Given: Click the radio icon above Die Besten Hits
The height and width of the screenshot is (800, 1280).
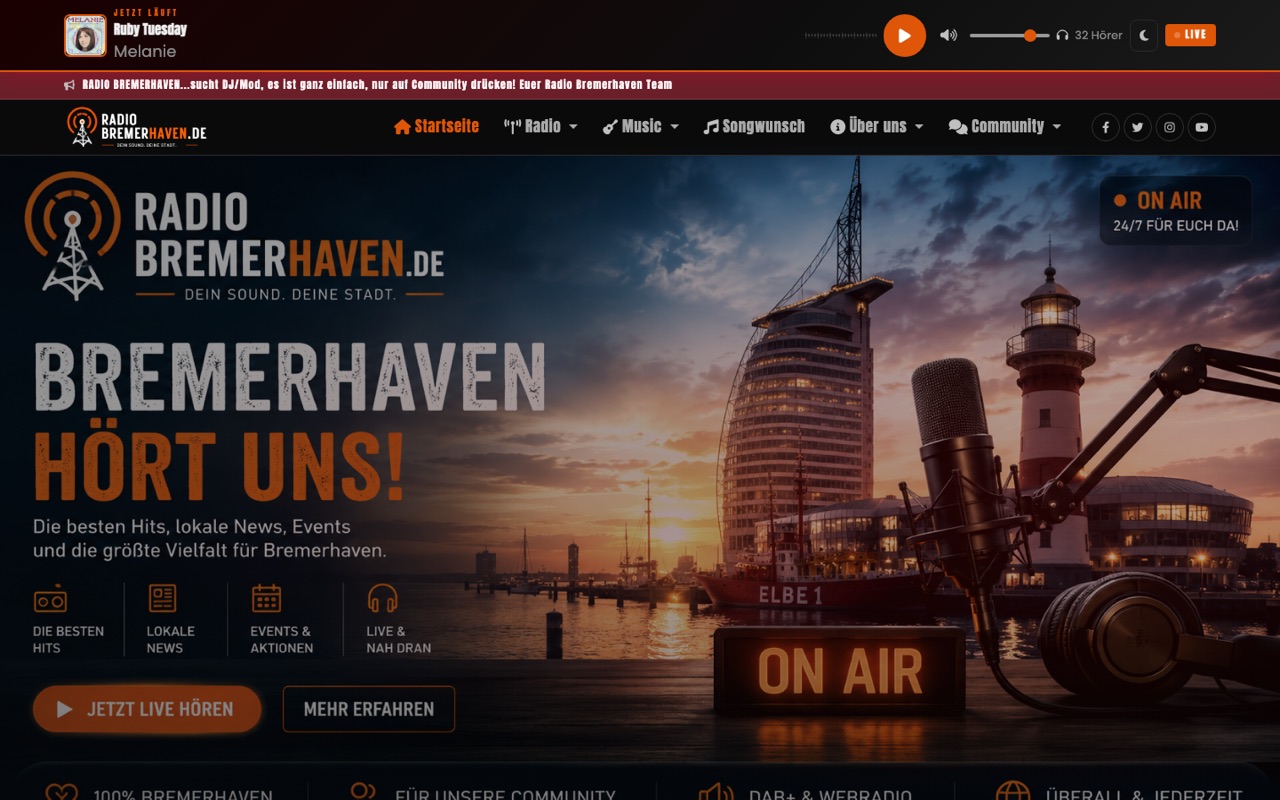Looking at the screenshot, I should pos(50,599).
